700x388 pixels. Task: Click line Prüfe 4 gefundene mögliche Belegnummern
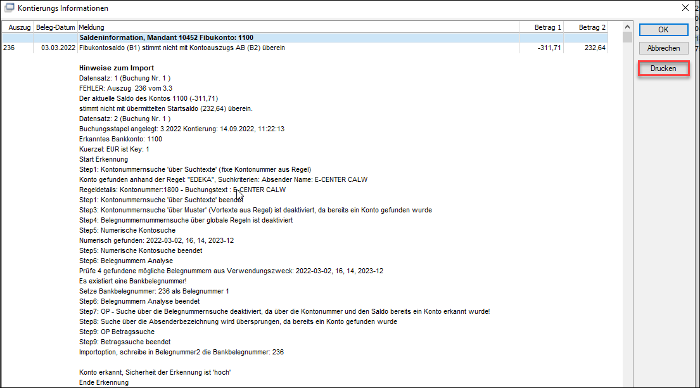point(231,271)
